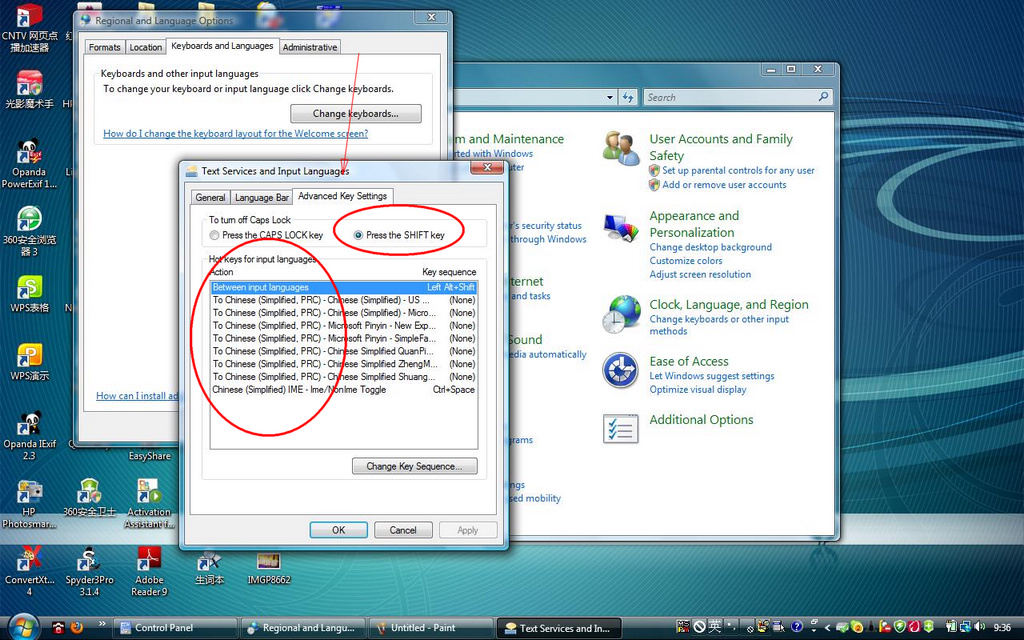Select the Microsoft Pinyin - SimpleFa row
The height and width of the screenshot is (640, 1024).
[x=344, y=338]
